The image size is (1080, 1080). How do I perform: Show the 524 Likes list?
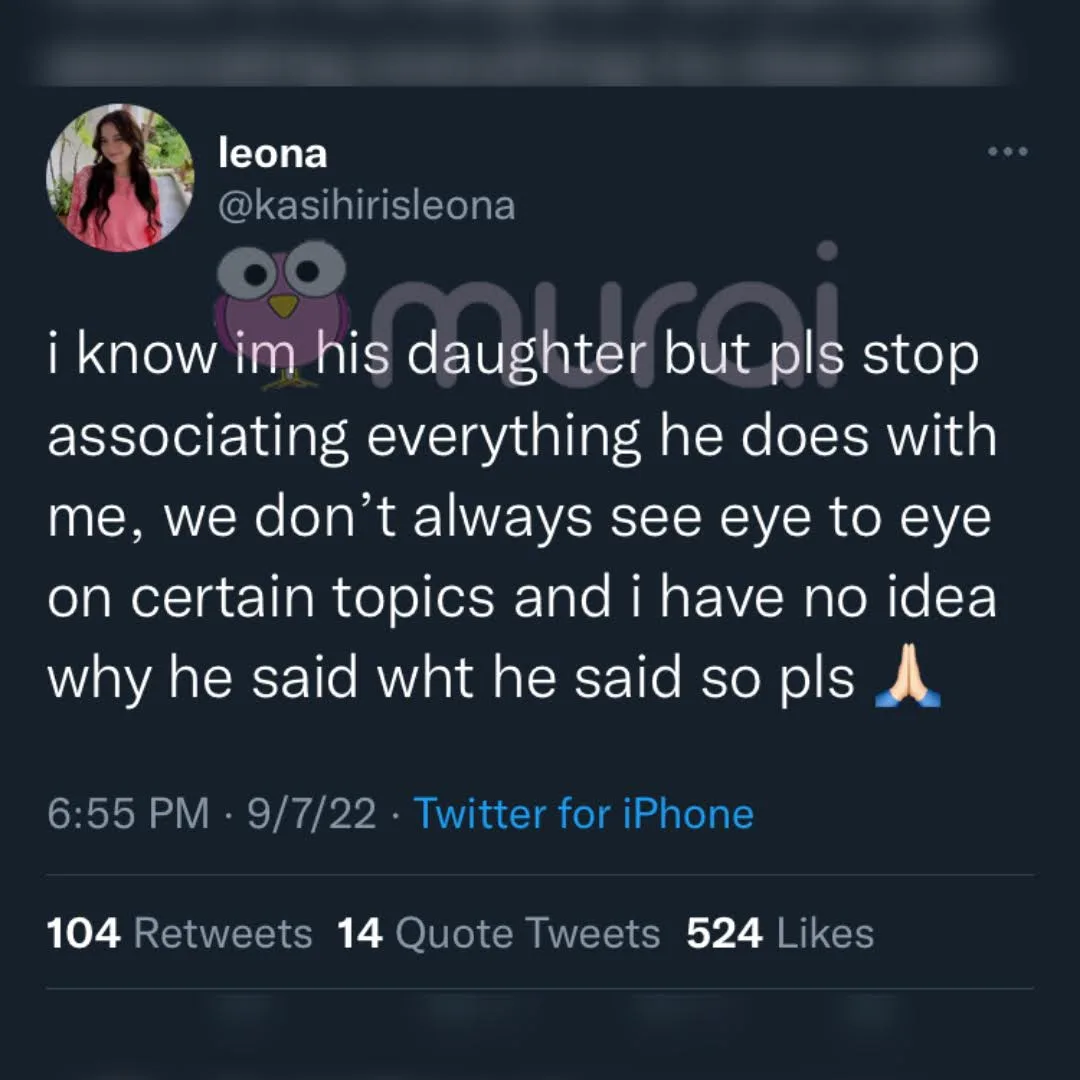point(780,933)
